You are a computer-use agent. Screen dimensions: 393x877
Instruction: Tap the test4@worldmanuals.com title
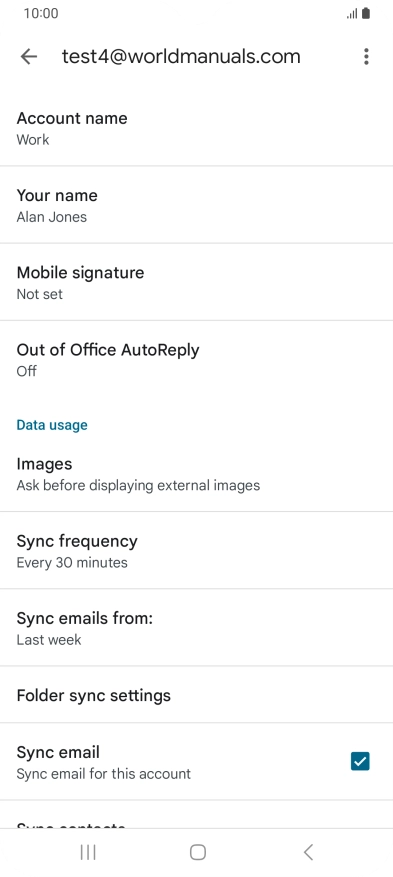point(181,56)
